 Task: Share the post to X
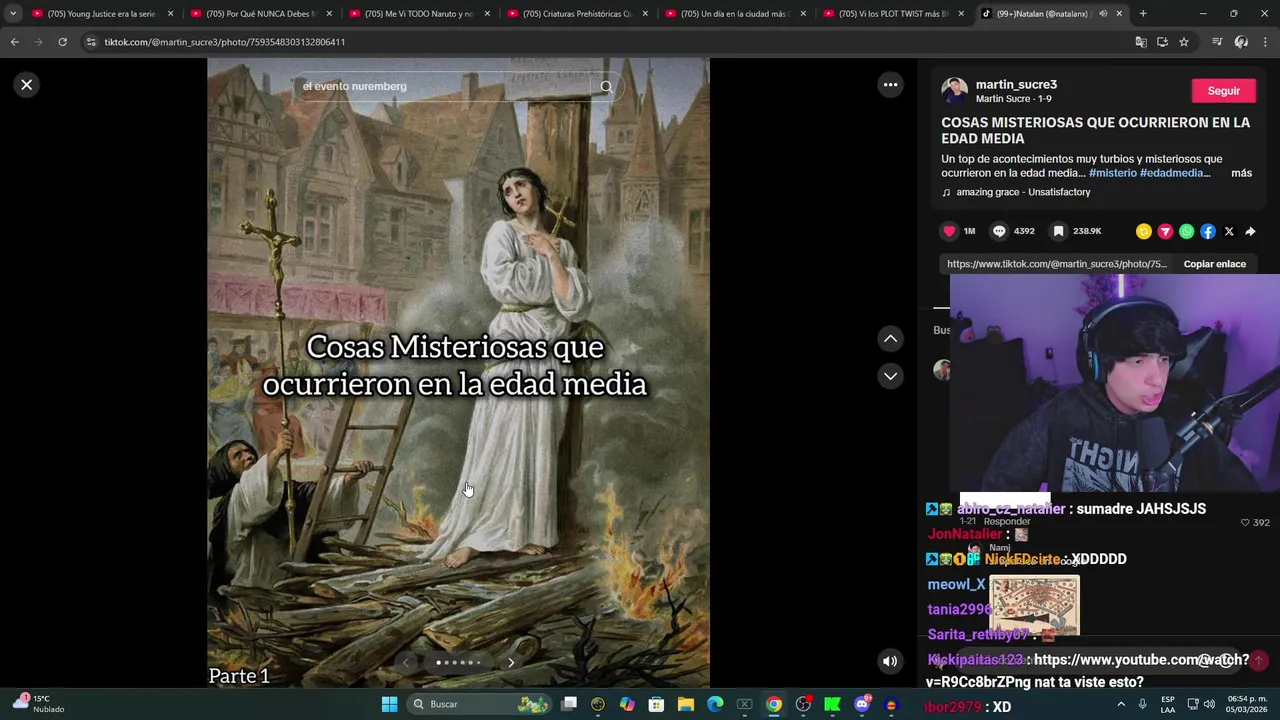coord(1229,231)
